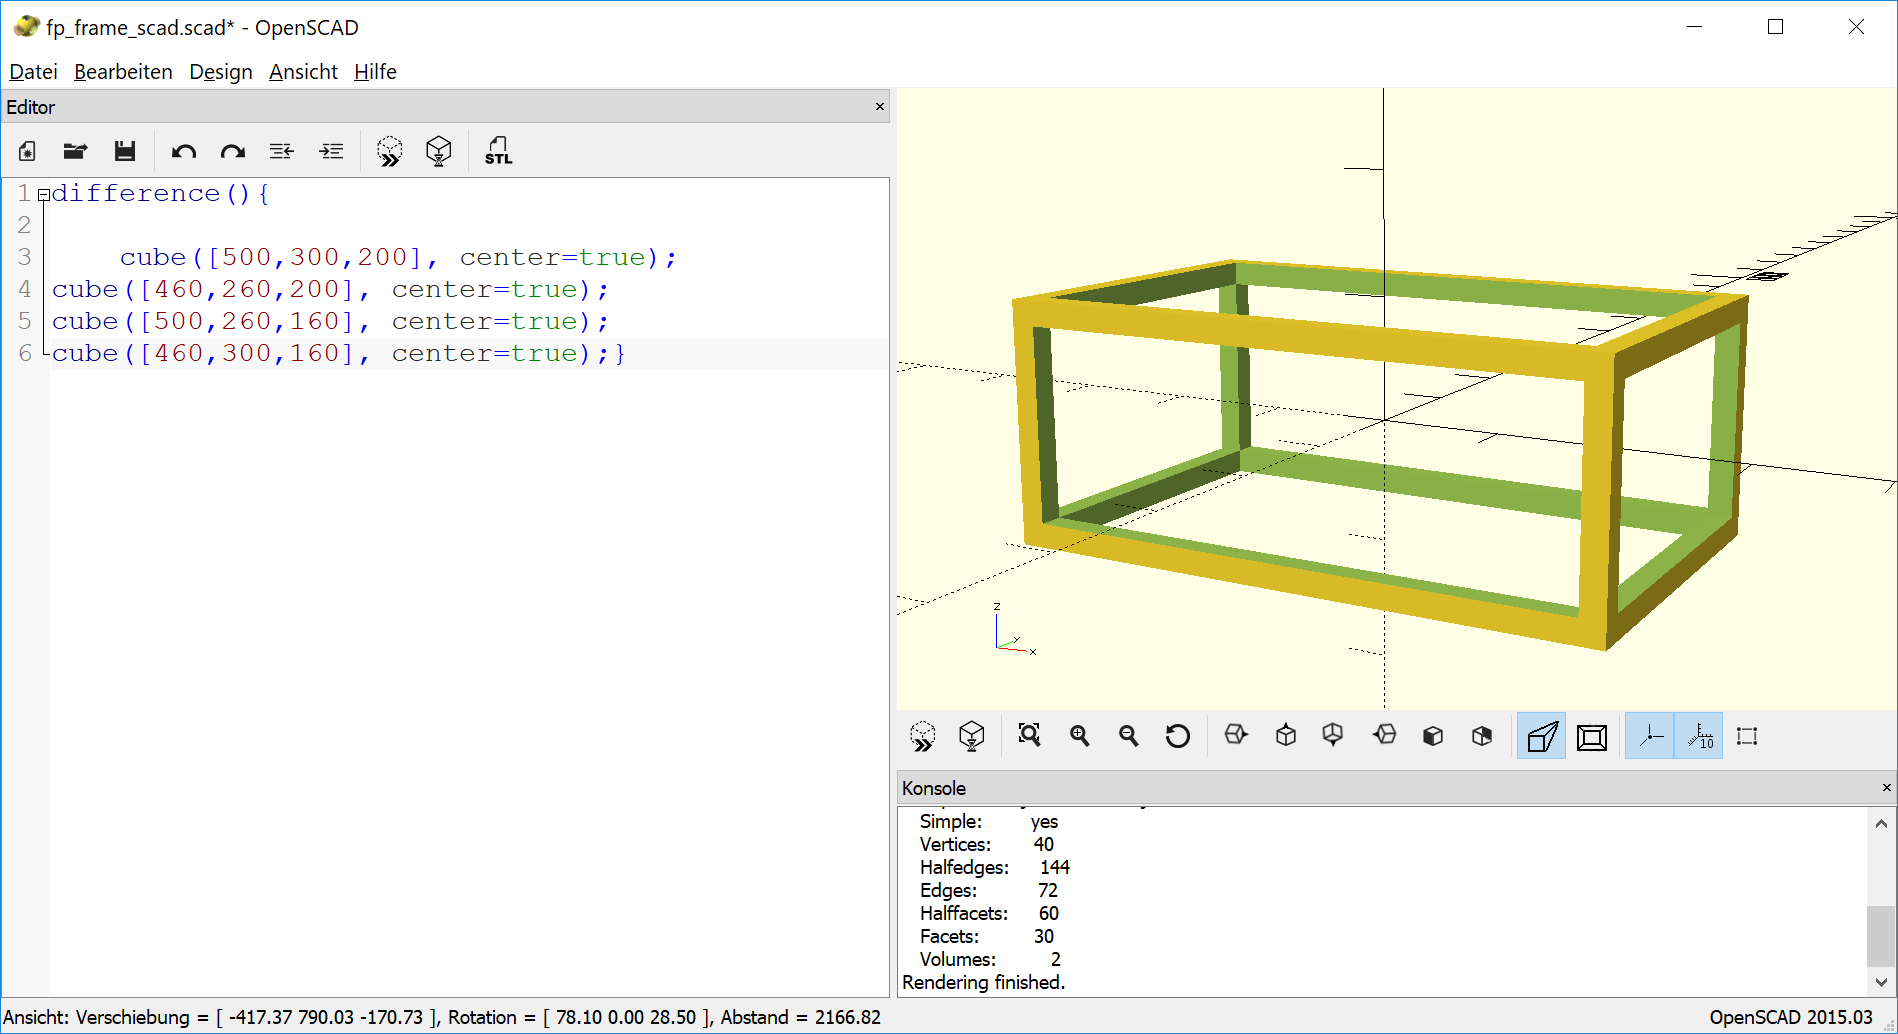Zoom out of the 3D view
This screenshot has width=1898, height=1034.
coord(1128,735)
